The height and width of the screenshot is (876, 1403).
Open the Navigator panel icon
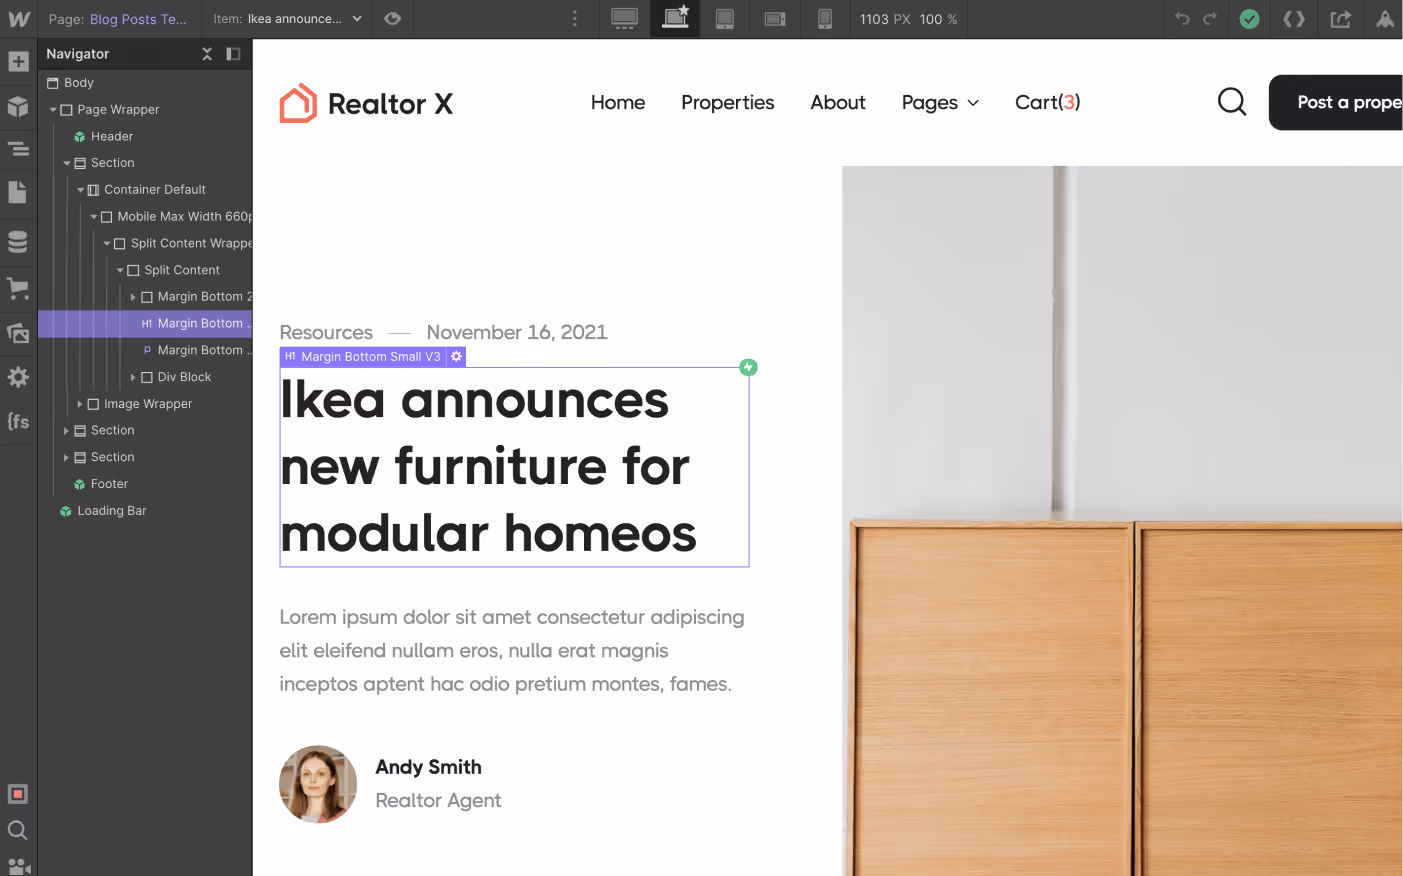(x=18, y=149)
